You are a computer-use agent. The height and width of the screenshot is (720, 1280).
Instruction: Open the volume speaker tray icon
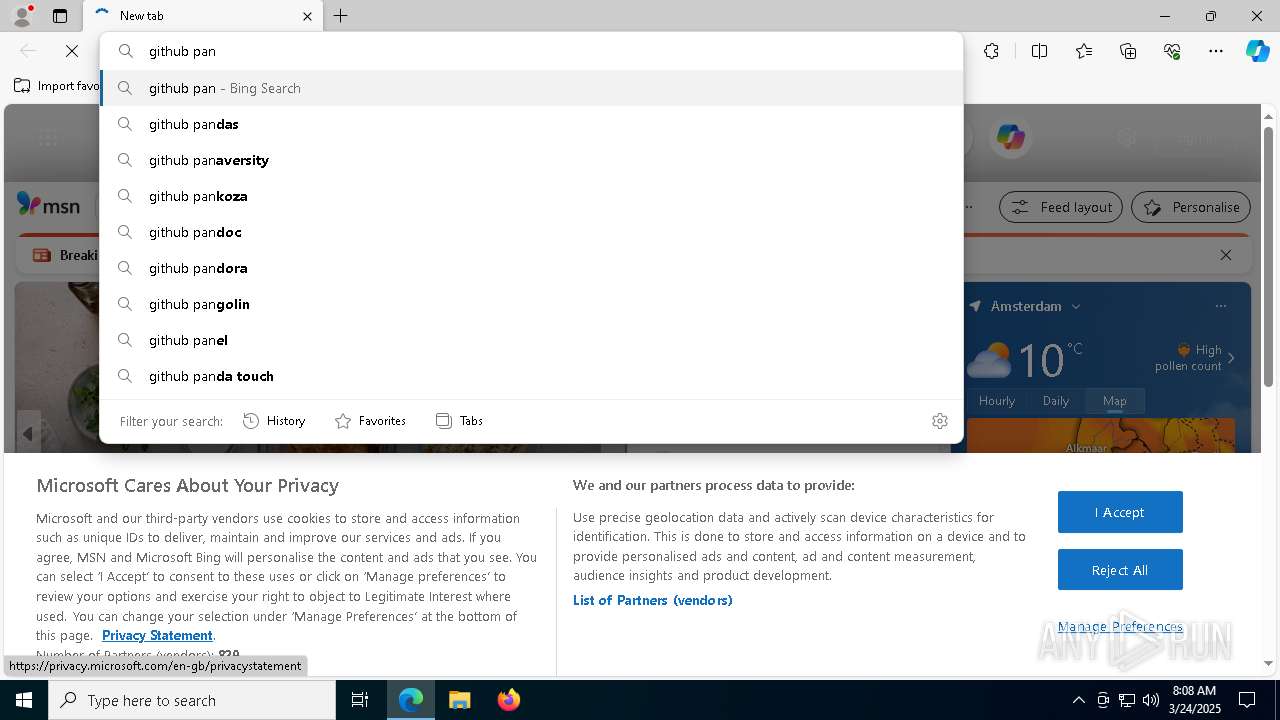point(1150,700)
